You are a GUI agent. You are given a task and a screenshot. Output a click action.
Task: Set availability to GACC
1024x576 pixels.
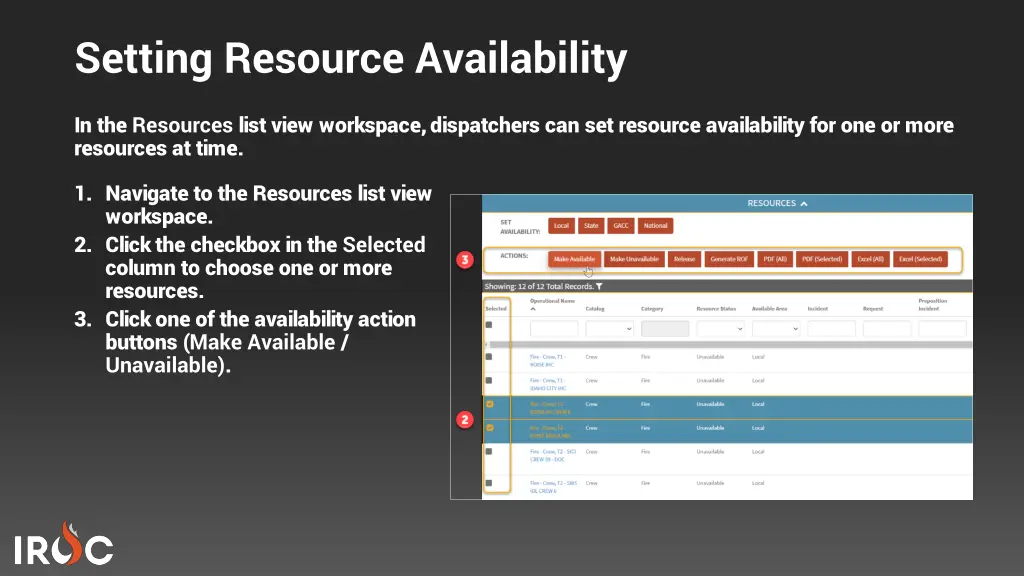pyautogui.click(x=621, y=226)
